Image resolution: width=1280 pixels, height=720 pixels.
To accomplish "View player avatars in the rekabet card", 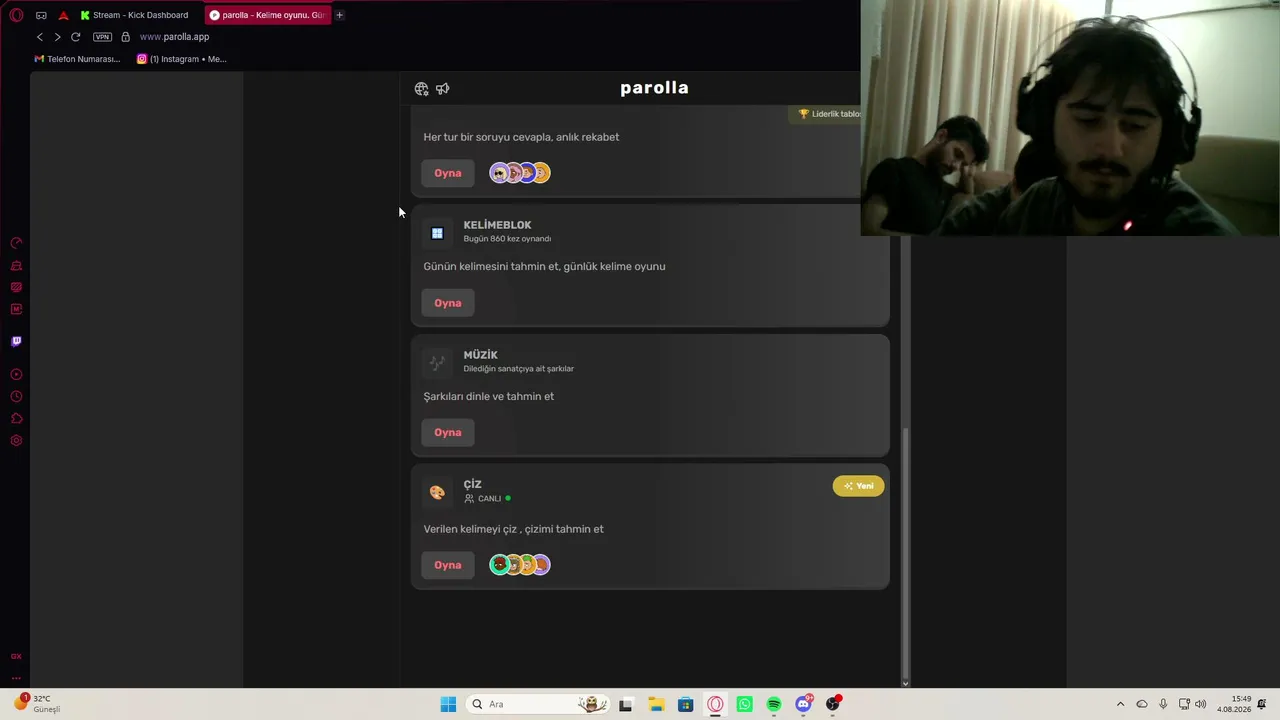I will [x=520, y=173].
